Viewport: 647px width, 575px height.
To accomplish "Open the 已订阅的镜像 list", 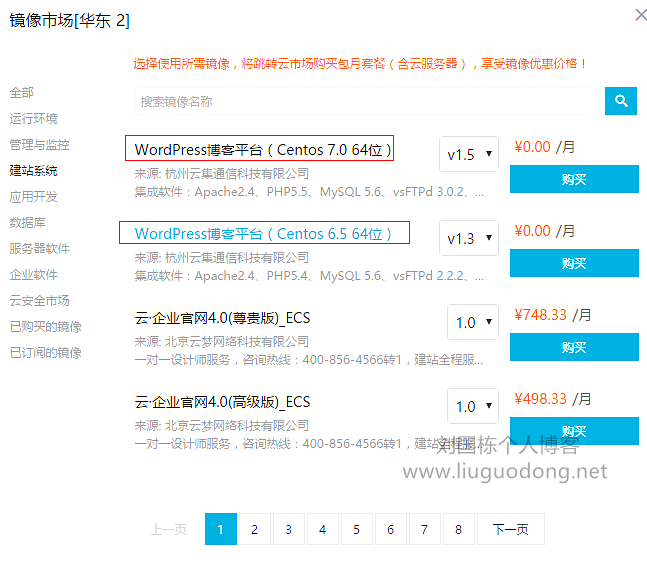I will pyautogui.click(x=45, y=352).
